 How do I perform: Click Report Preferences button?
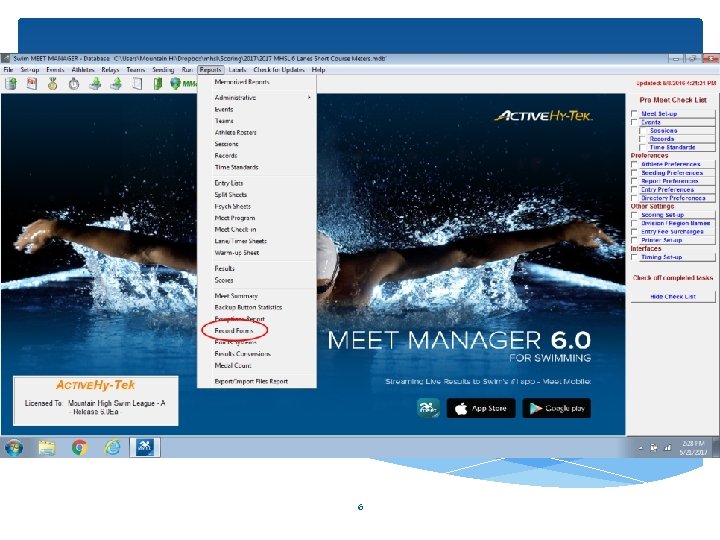677,181
